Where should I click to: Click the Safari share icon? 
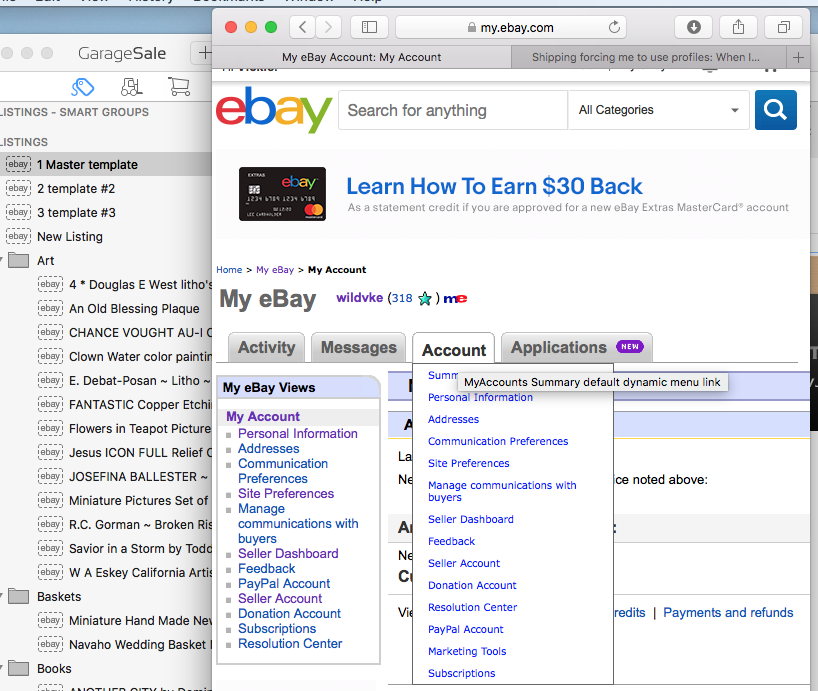click(738, 27)
